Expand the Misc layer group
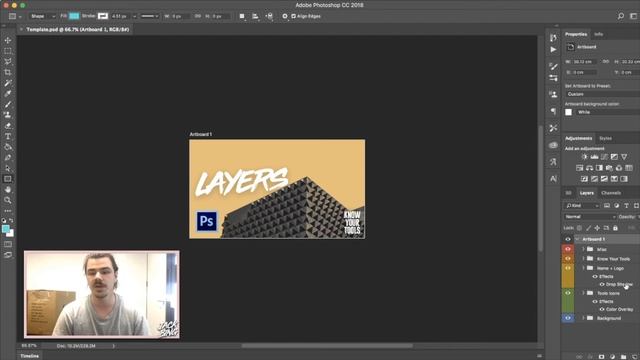The width and height of the screenshot is (640, 360). pyautogui.click(x=583, y=249)
